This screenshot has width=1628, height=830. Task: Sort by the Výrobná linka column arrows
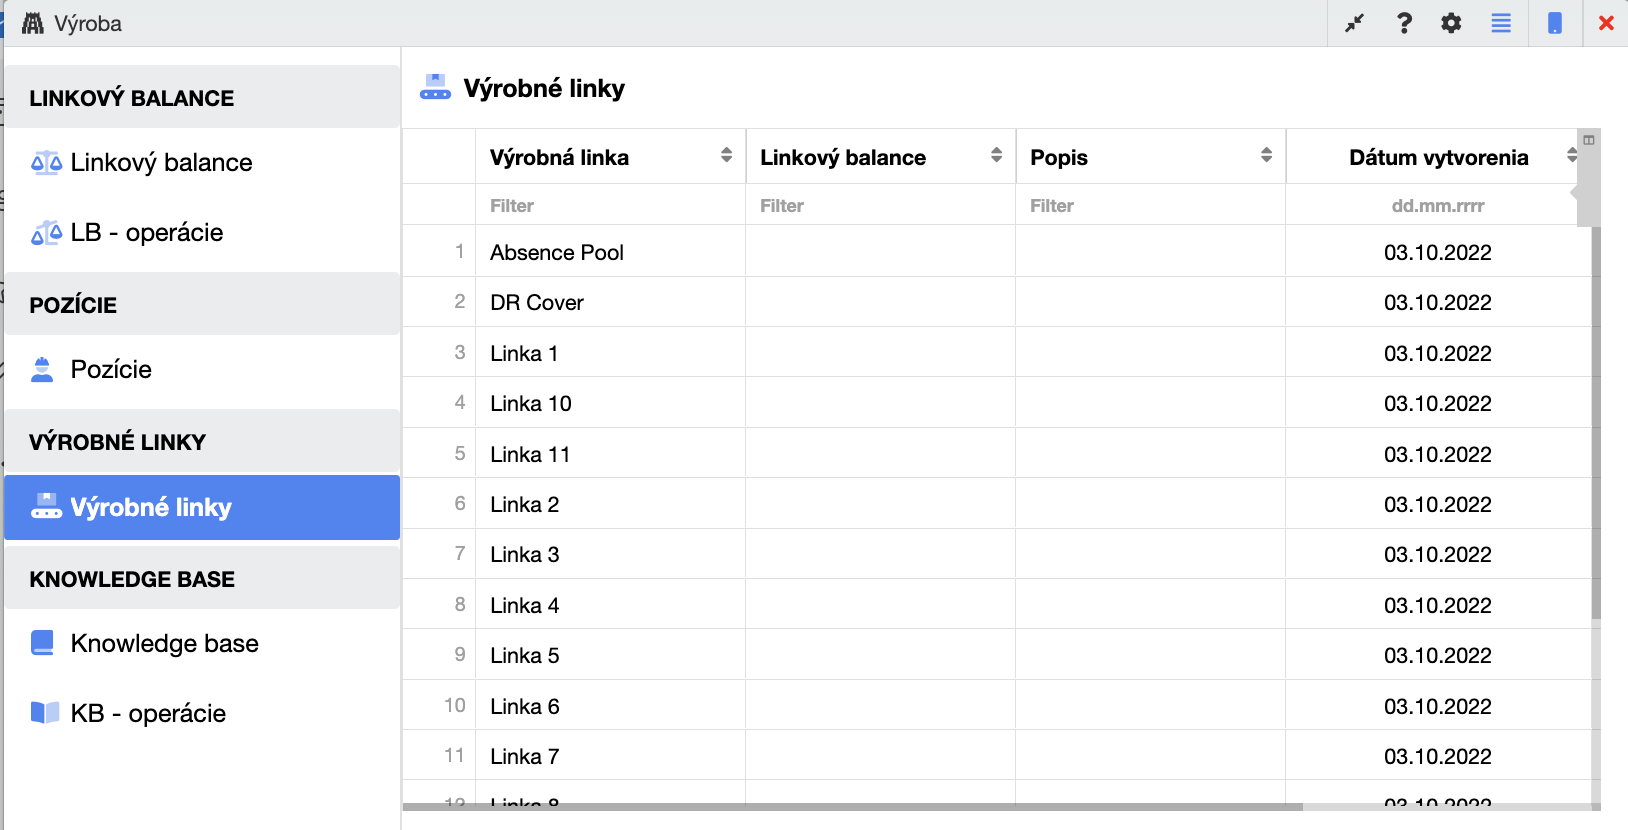pos(726,155)
